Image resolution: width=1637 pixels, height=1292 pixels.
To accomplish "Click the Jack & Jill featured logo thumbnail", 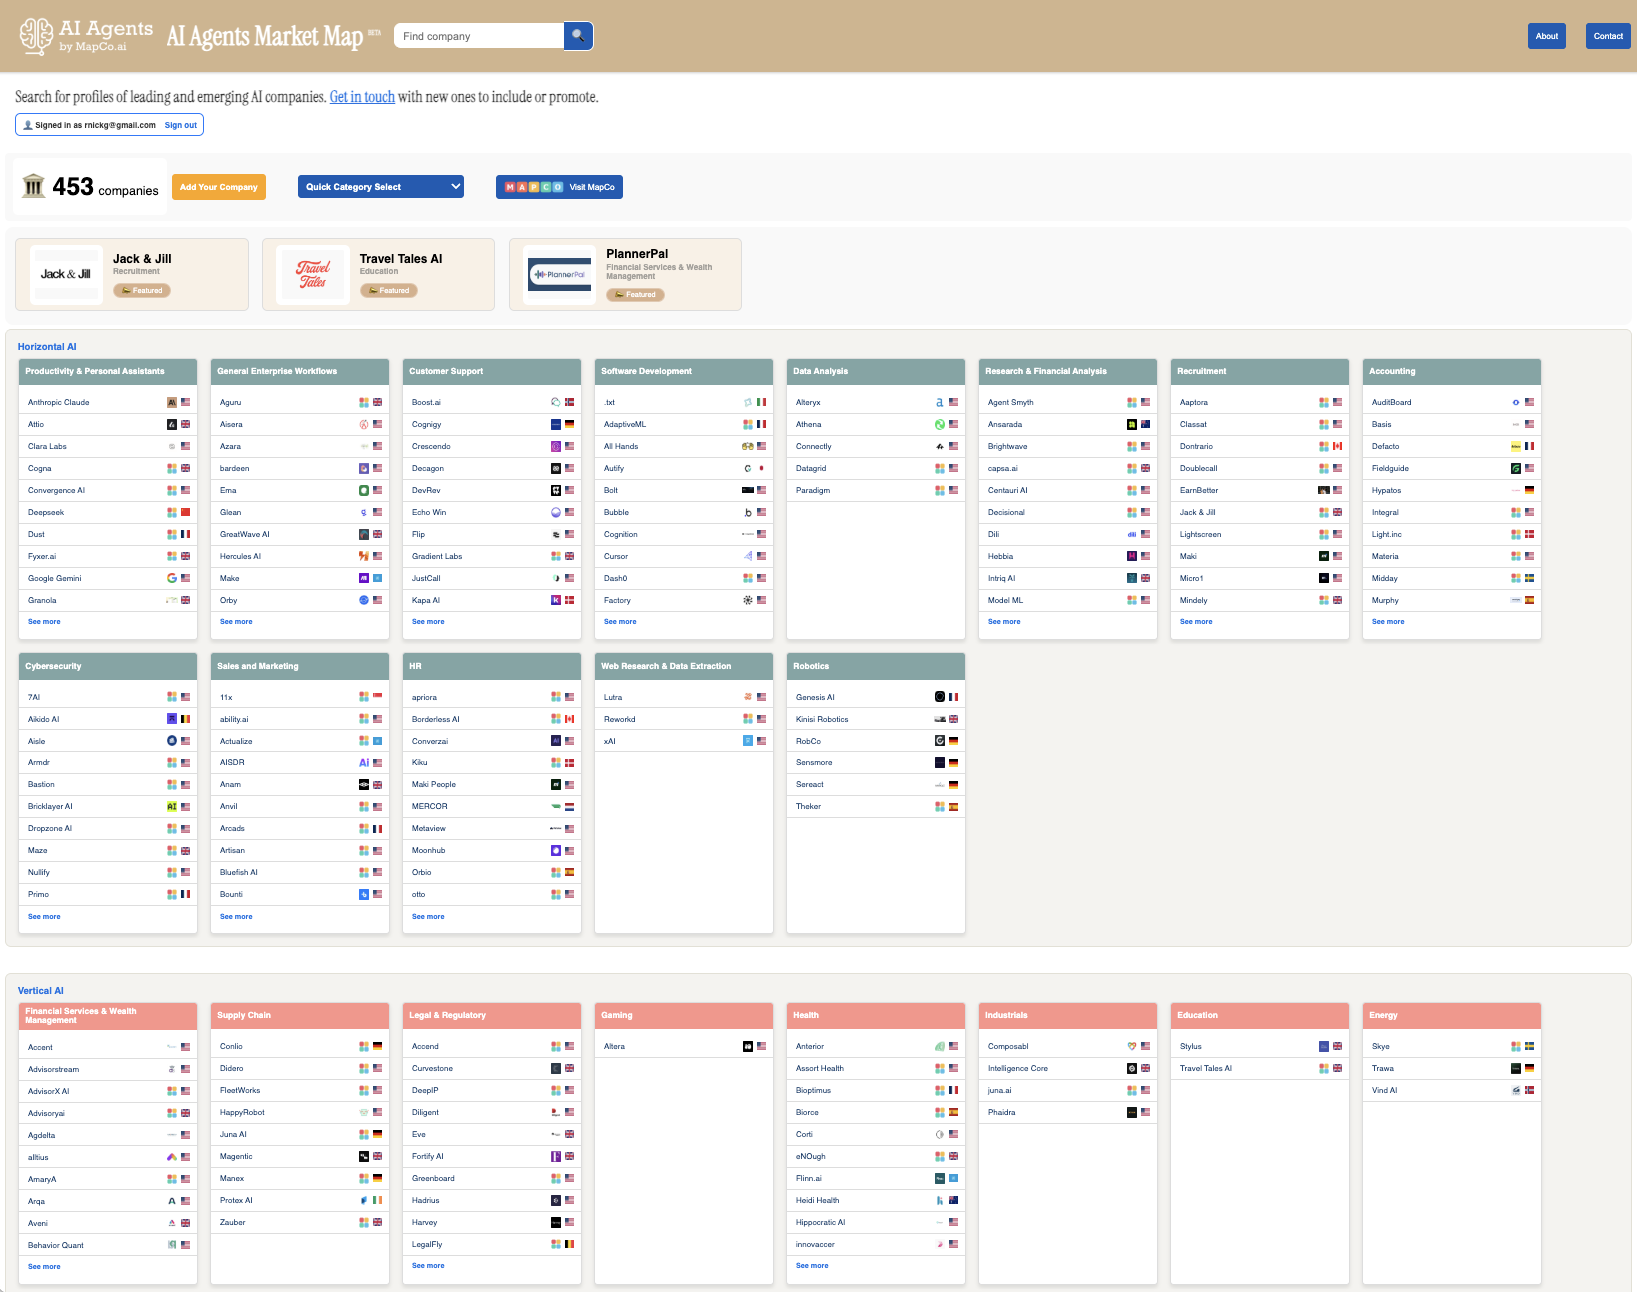I will (x=66, y=274).
